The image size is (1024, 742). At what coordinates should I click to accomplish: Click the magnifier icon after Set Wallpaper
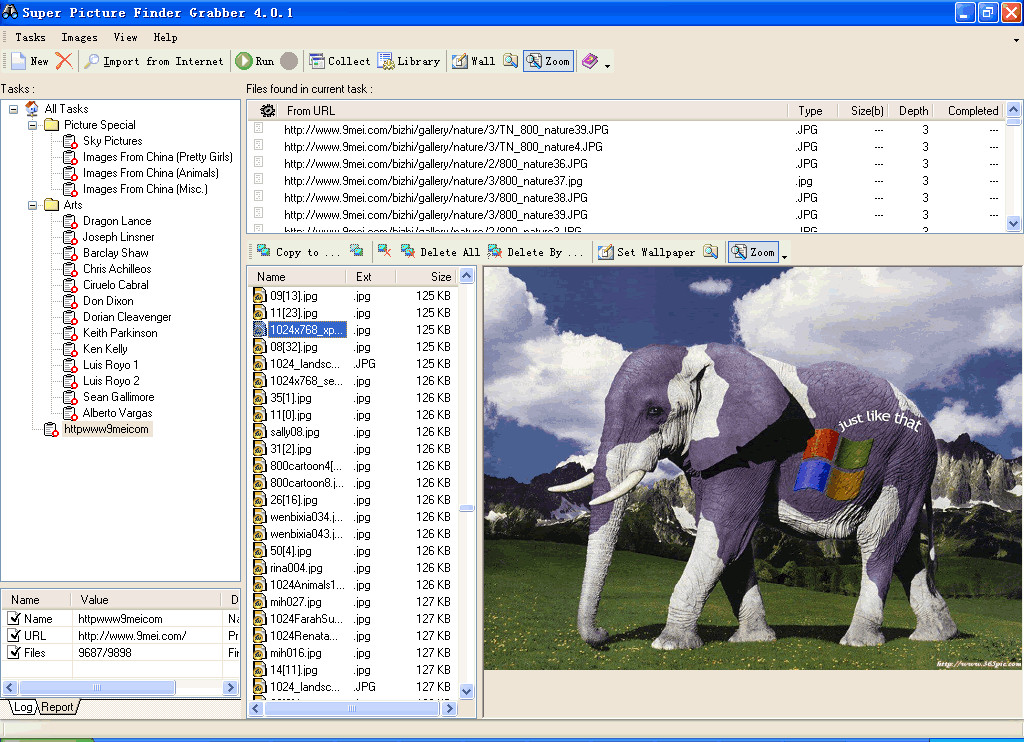click(711, 252)
